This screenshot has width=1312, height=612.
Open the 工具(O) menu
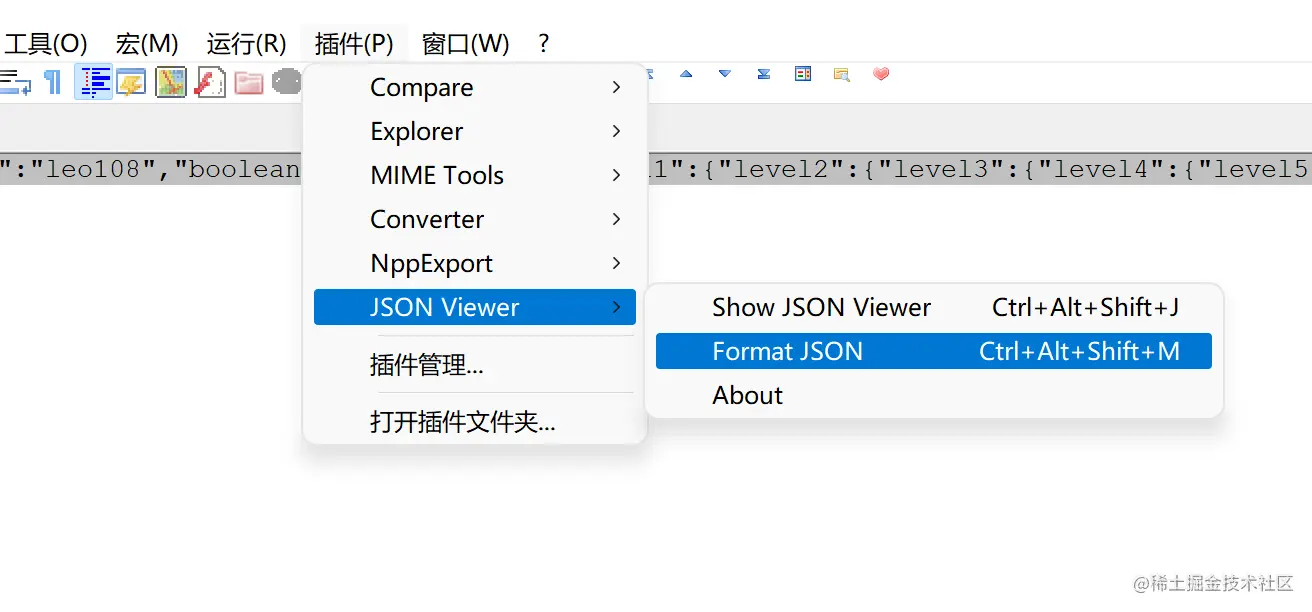pos(46,43)
